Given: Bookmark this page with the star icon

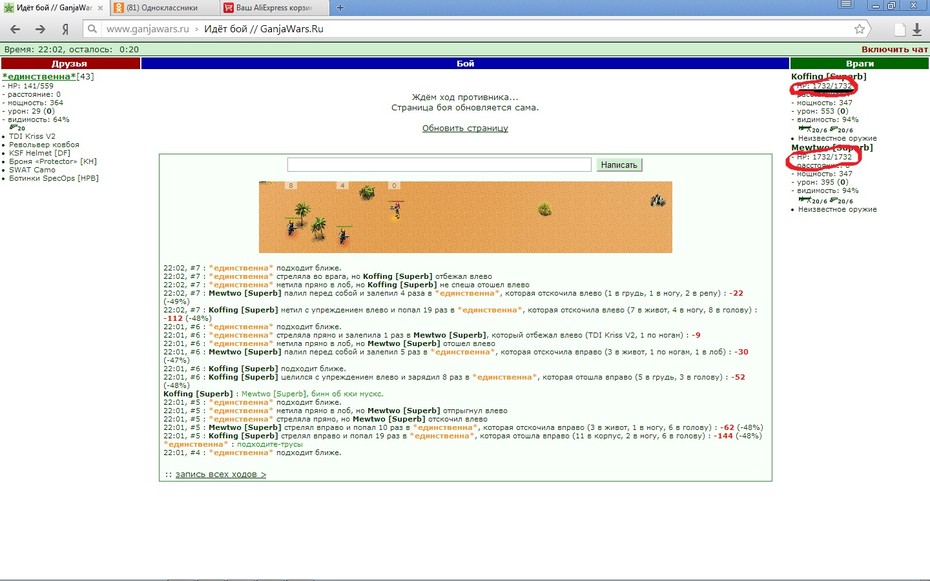Looking at the screenshot, I should pyautogui.click(x=859, y=29).
